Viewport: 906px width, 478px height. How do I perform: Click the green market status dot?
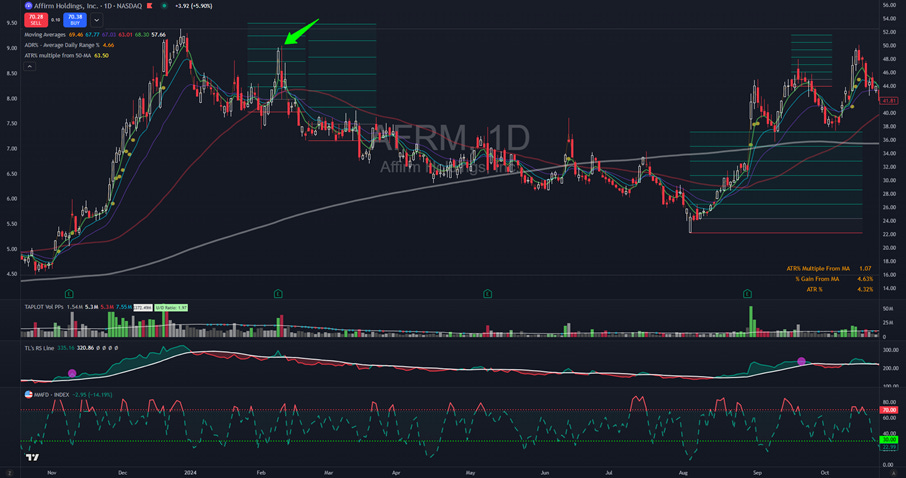click(x=164, y=6)
